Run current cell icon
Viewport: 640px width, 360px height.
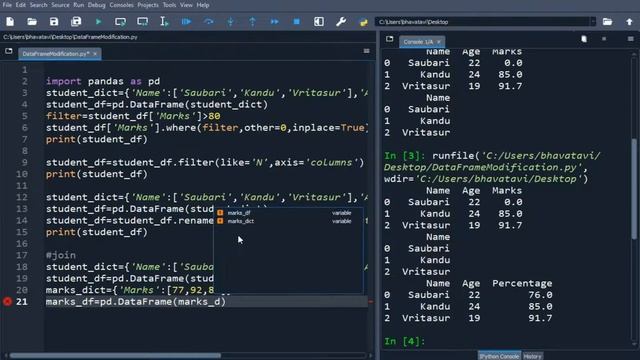(120, 22)
